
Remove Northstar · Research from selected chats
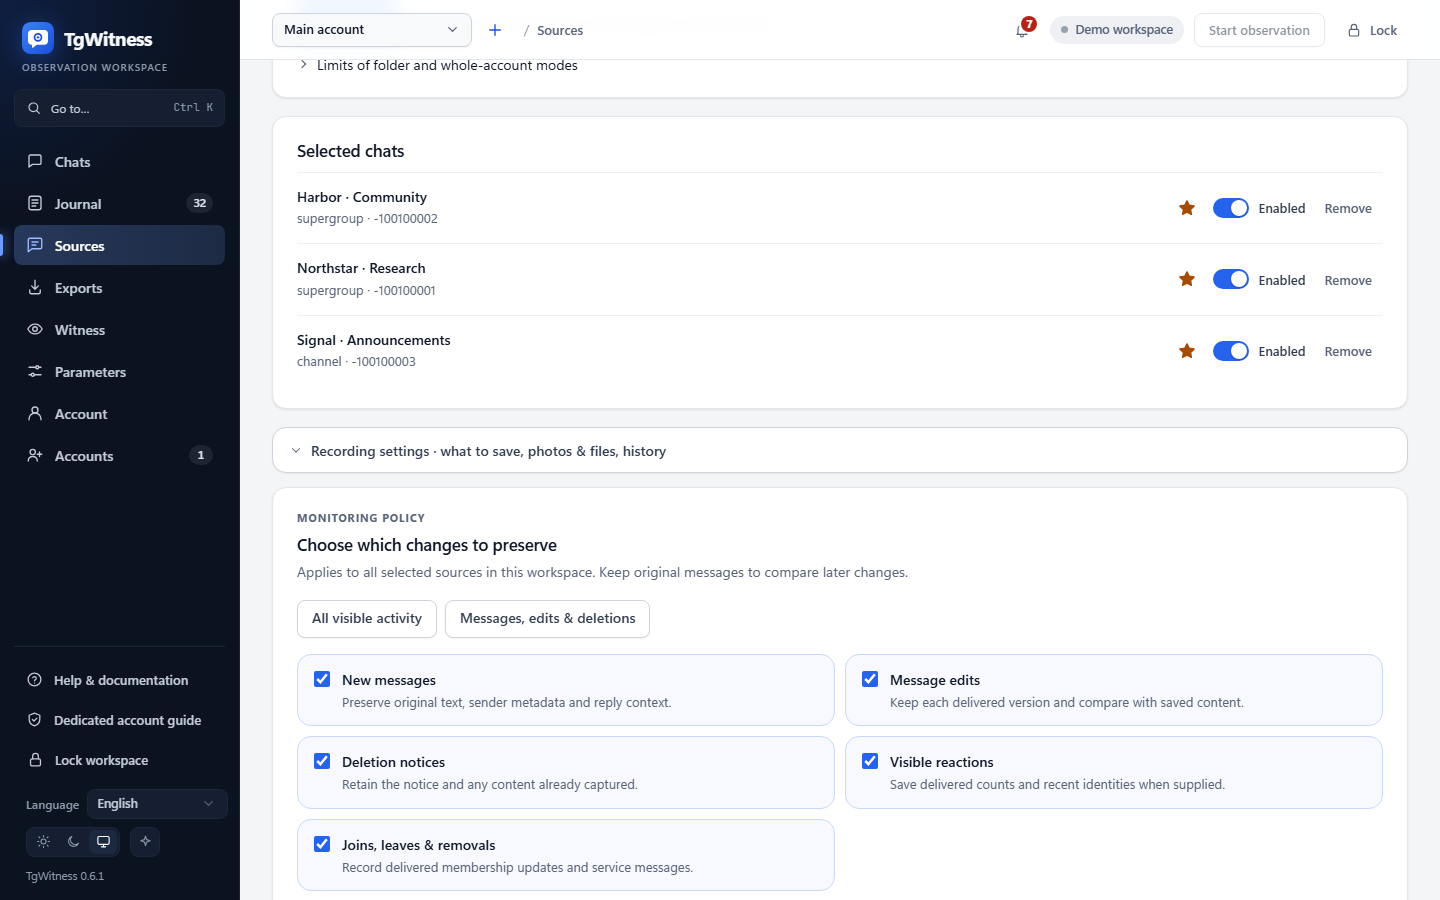[1348, 281]
